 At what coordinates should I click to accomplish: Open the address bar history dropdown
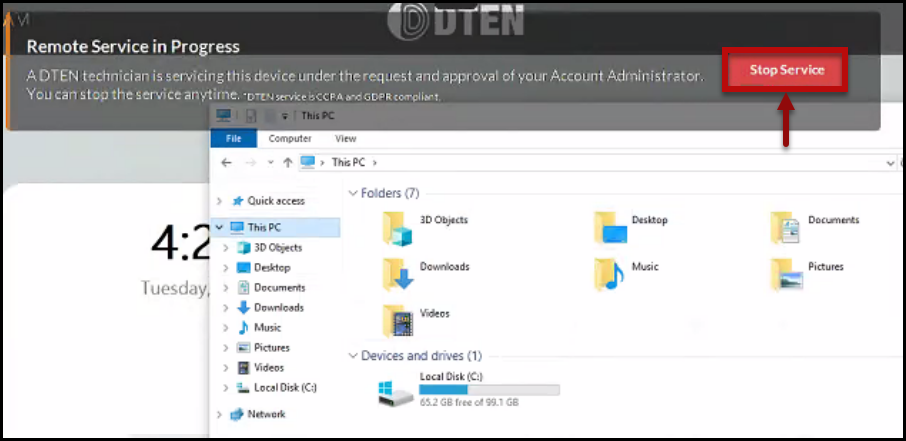(x=890, y=164)
